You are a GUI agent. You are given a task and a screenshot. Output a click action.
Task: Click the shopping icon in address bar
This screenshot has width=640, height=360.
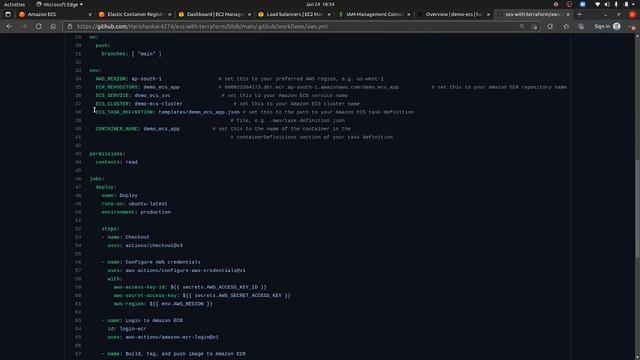coord(534,27)
